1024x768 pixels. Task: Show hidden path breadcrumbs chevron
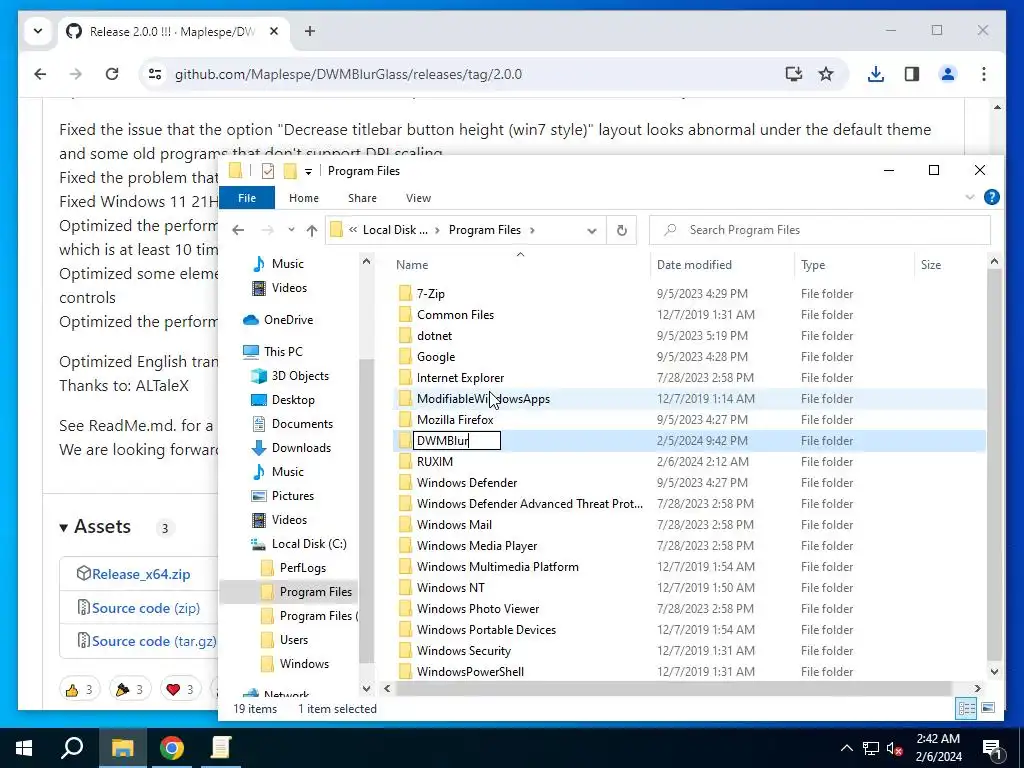point(353,230)
